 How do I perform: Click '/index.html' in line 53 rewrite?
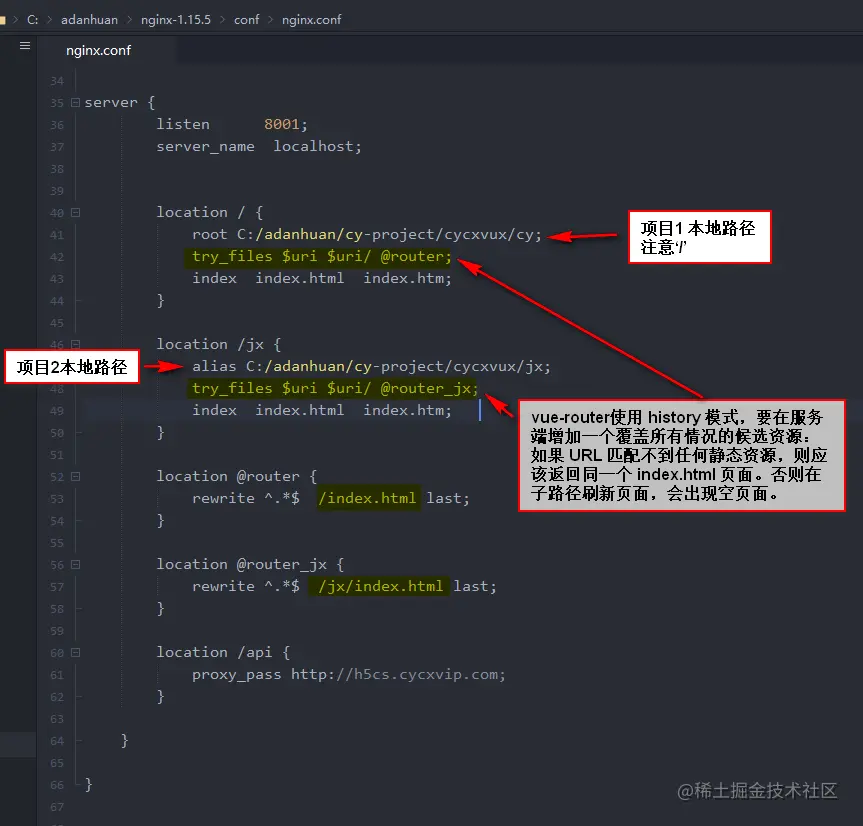(x=367, y=499)
